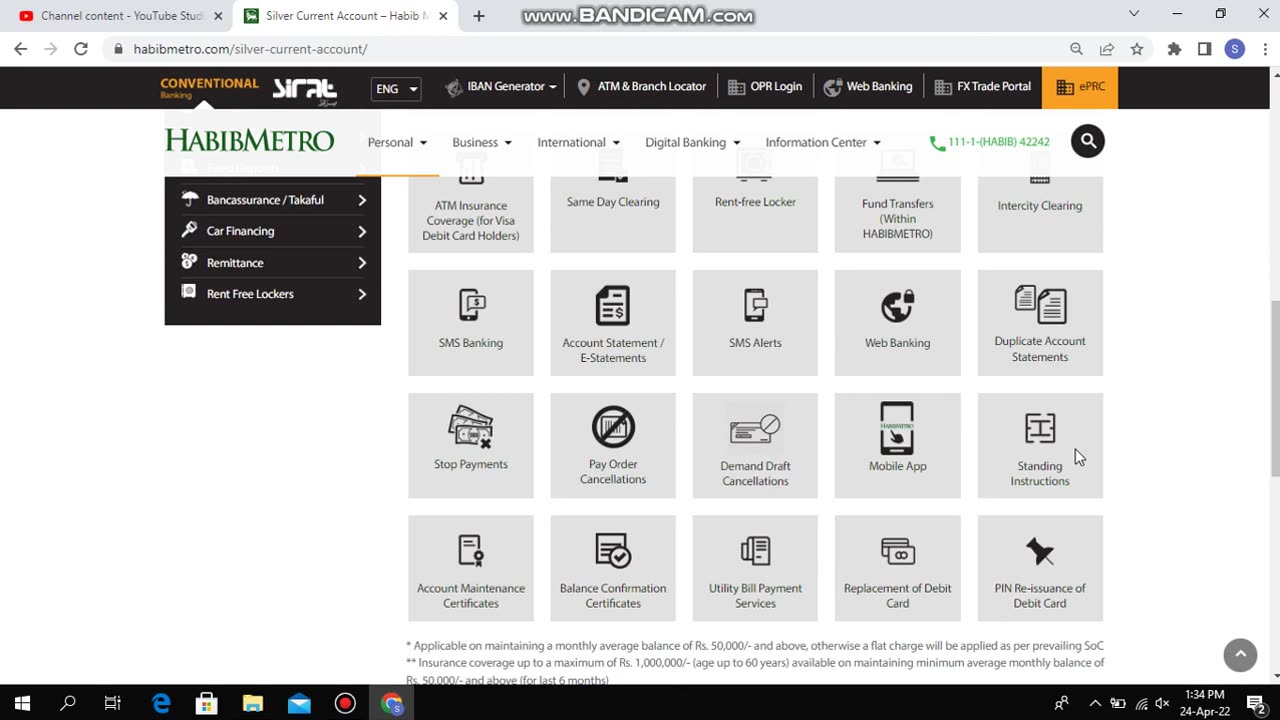Expand the Bancassurance / Takaful chevron
1280x720 pixels.
click(x=362, y=200)
